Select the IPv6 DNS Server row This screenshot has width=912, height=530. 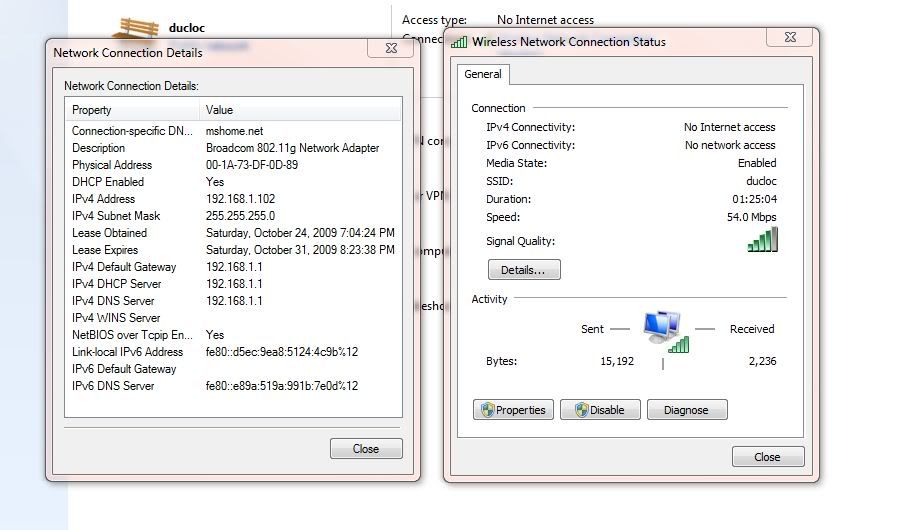(233, 386)
